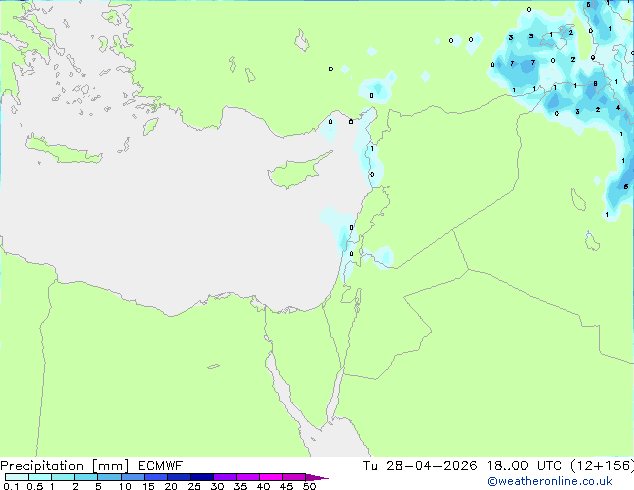Select the 35–40 mm magenta swatch
The height and width of the screenshot is (490, 634).
click(247, 477)
